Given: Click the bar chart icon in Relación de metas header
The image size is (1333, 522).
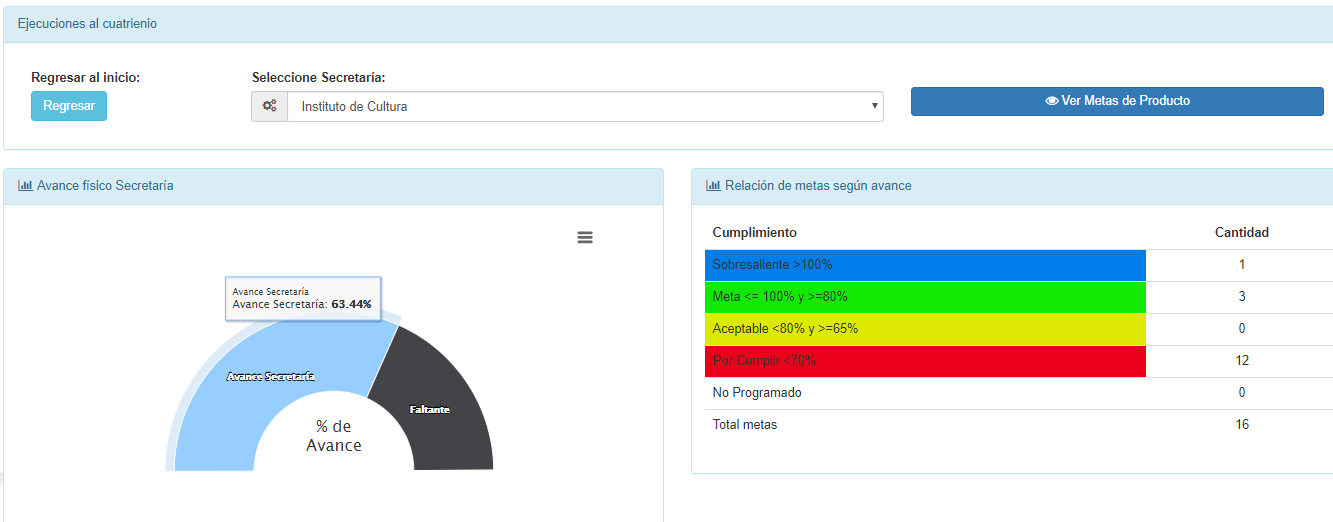Looking at the screenshot, I should tap(713, 185).
